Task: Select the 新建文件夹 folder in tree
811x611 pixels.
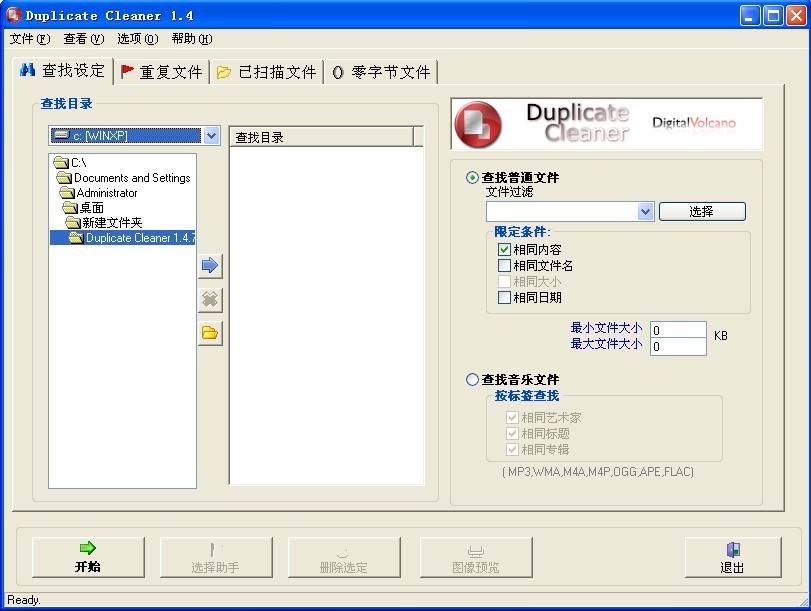Action: 112,222
